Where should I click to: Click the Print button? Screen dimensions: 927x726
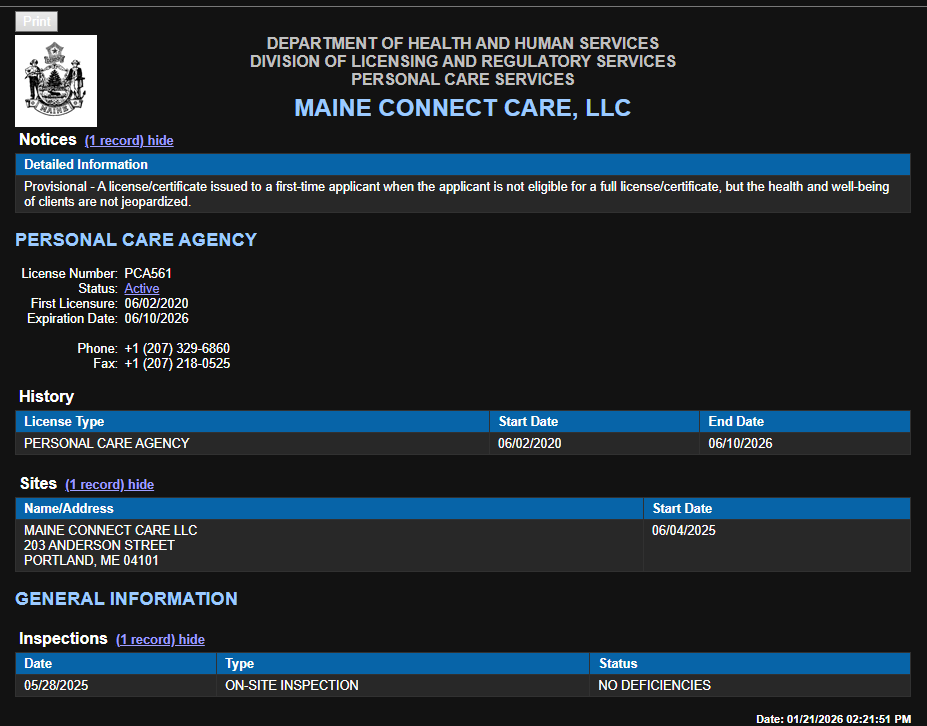click(37, 21)
